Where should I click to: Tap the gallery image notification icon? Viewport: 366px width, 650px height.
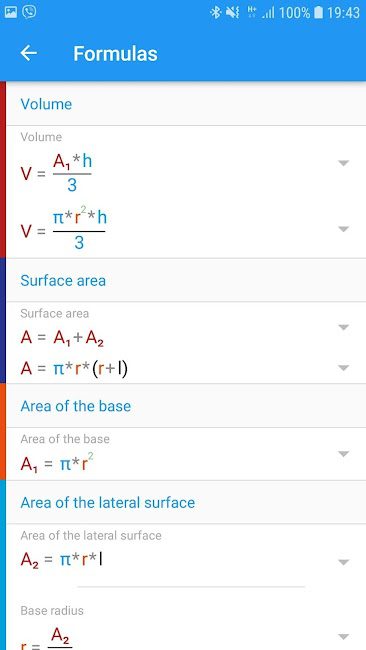point(10,12)
